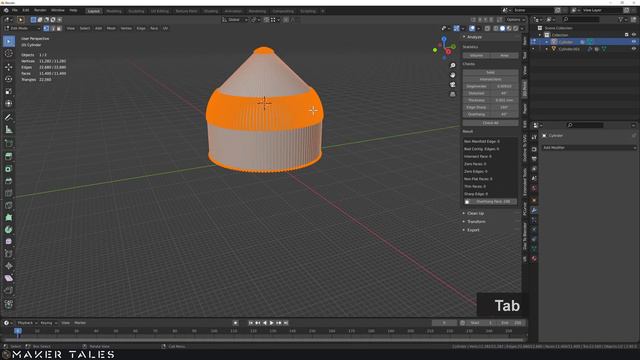Open the Output properties tab icon
The image size is (640, 360).
coord(534,159)
